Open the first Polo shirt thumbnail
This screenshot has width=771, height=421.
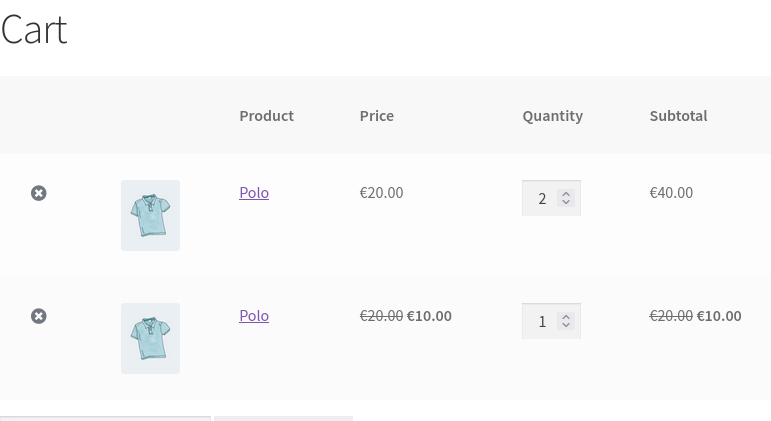pyautogui.click(x=150, y=215)
